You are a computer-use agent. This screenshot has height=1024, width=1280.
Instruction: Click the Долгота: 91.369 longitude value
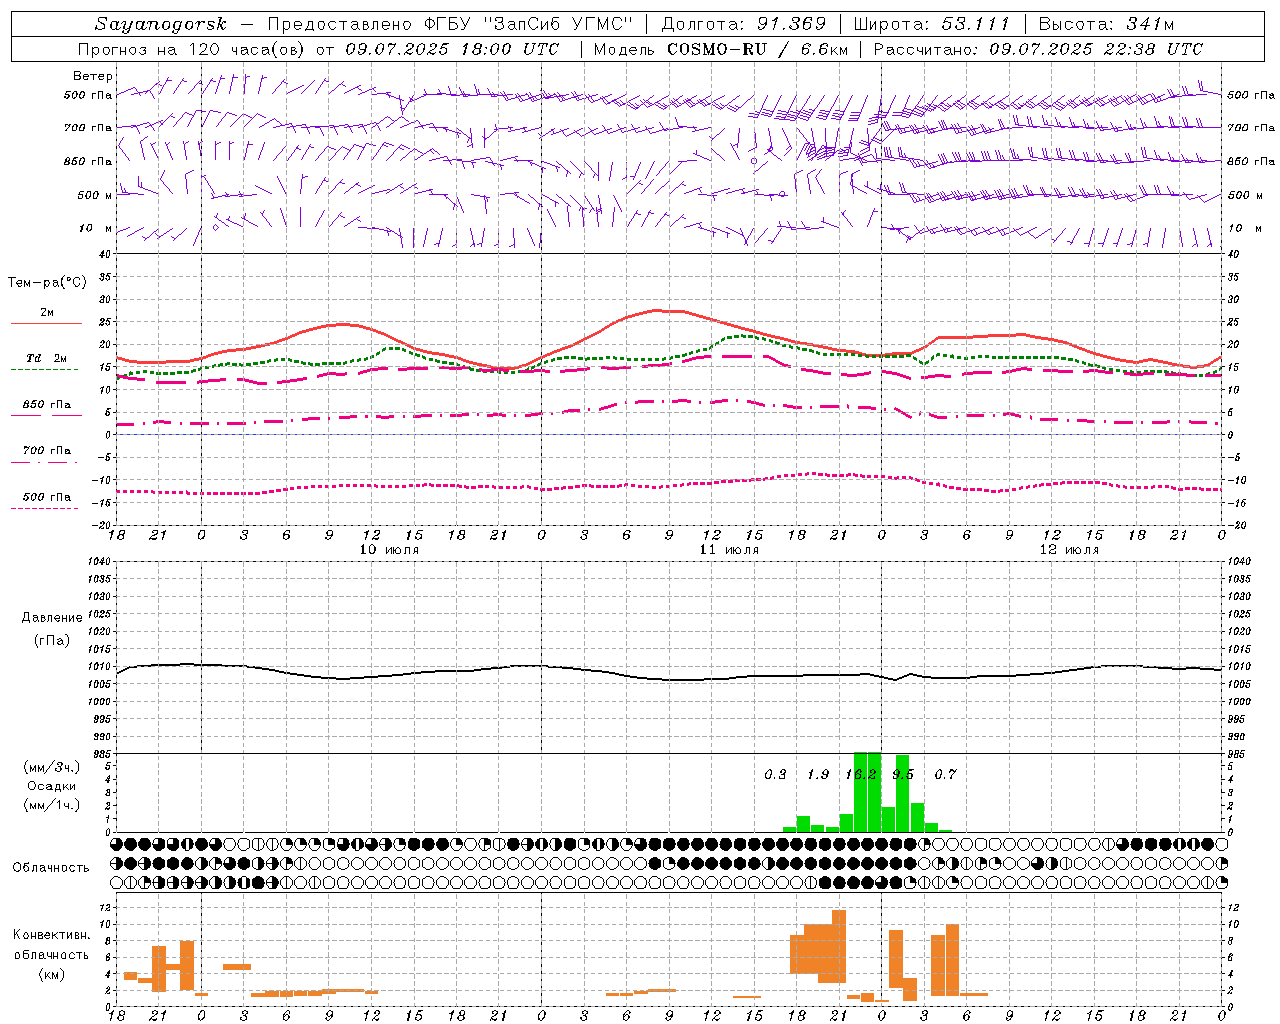click(x=744, y=24)
